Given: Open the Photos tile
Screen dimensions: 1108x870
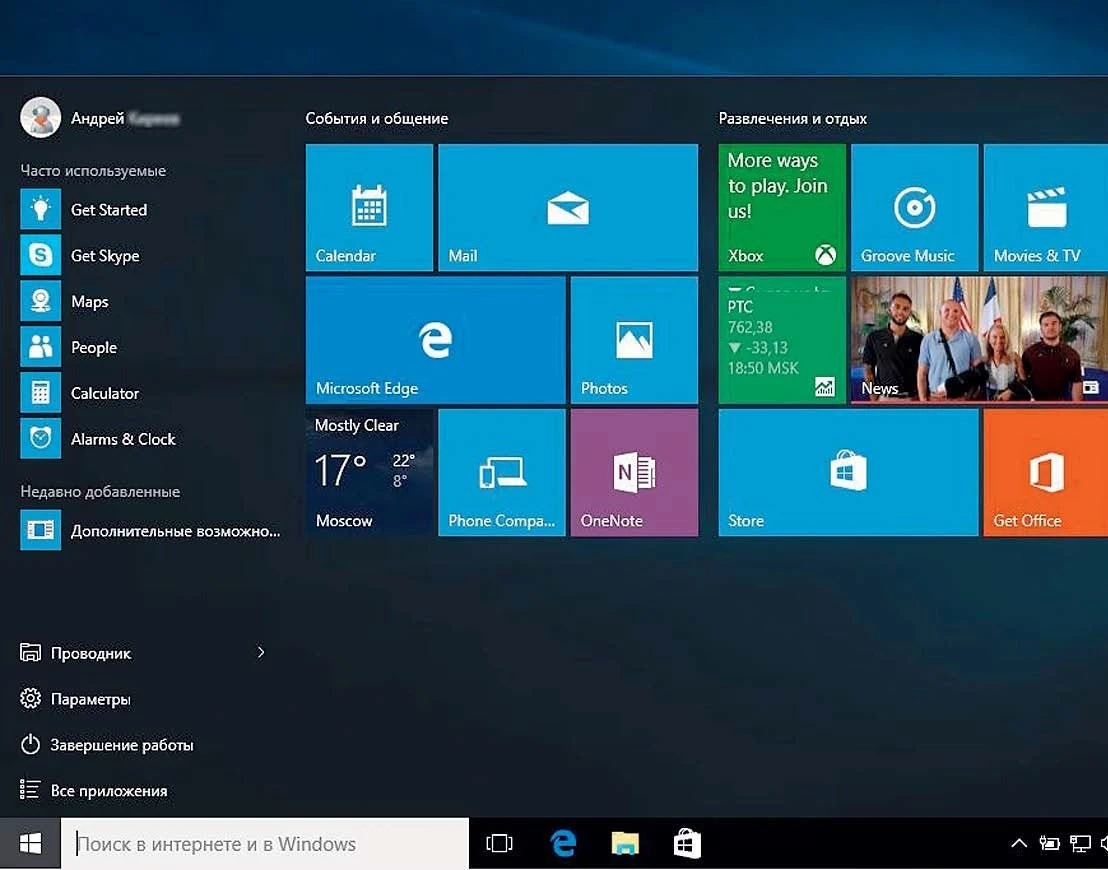Looking at the screenshot, I should coord(633,340).
